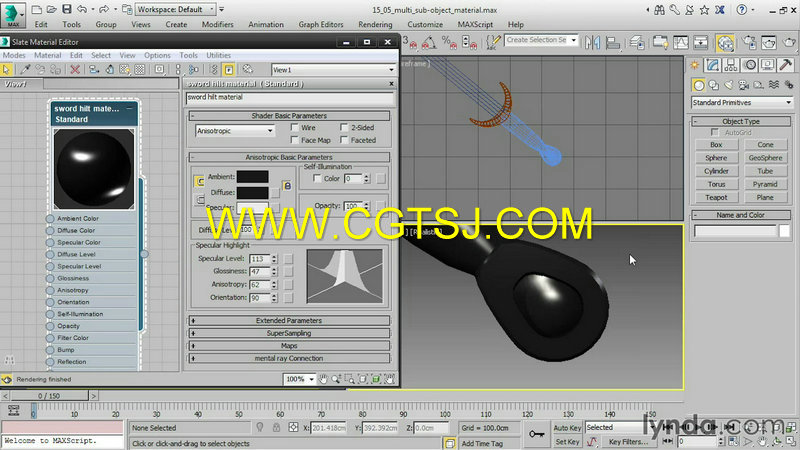This screenshot has width=800, height=450.
Task: Click the Align tool icon
Action: [x=613, y=42]
